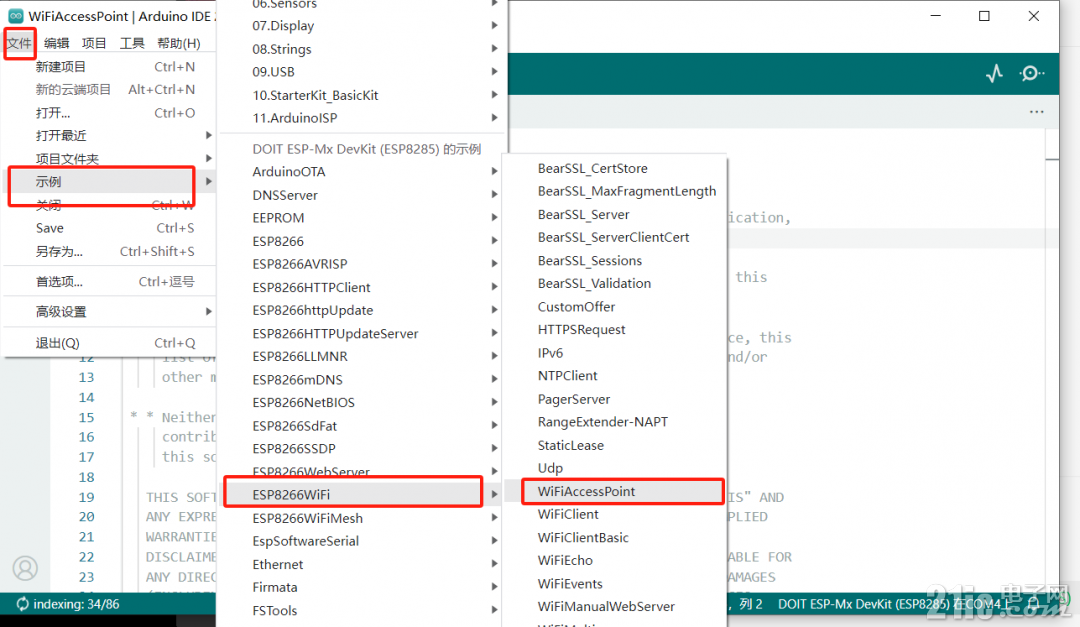
Task: Open the WiFiEcho example
Action: click(614, 560)
